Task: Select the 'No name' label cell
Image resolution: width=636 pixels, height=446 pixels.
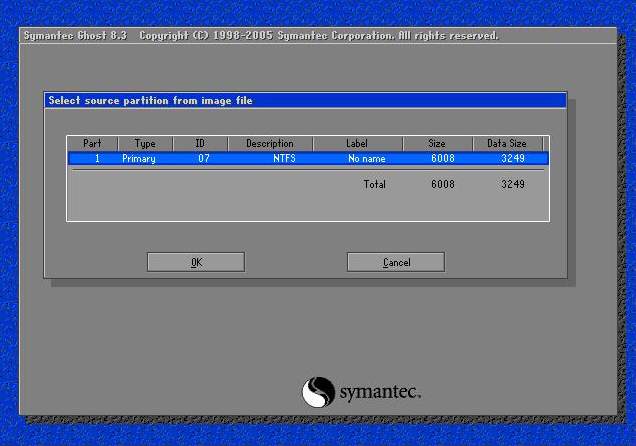Action: (366, 158)
